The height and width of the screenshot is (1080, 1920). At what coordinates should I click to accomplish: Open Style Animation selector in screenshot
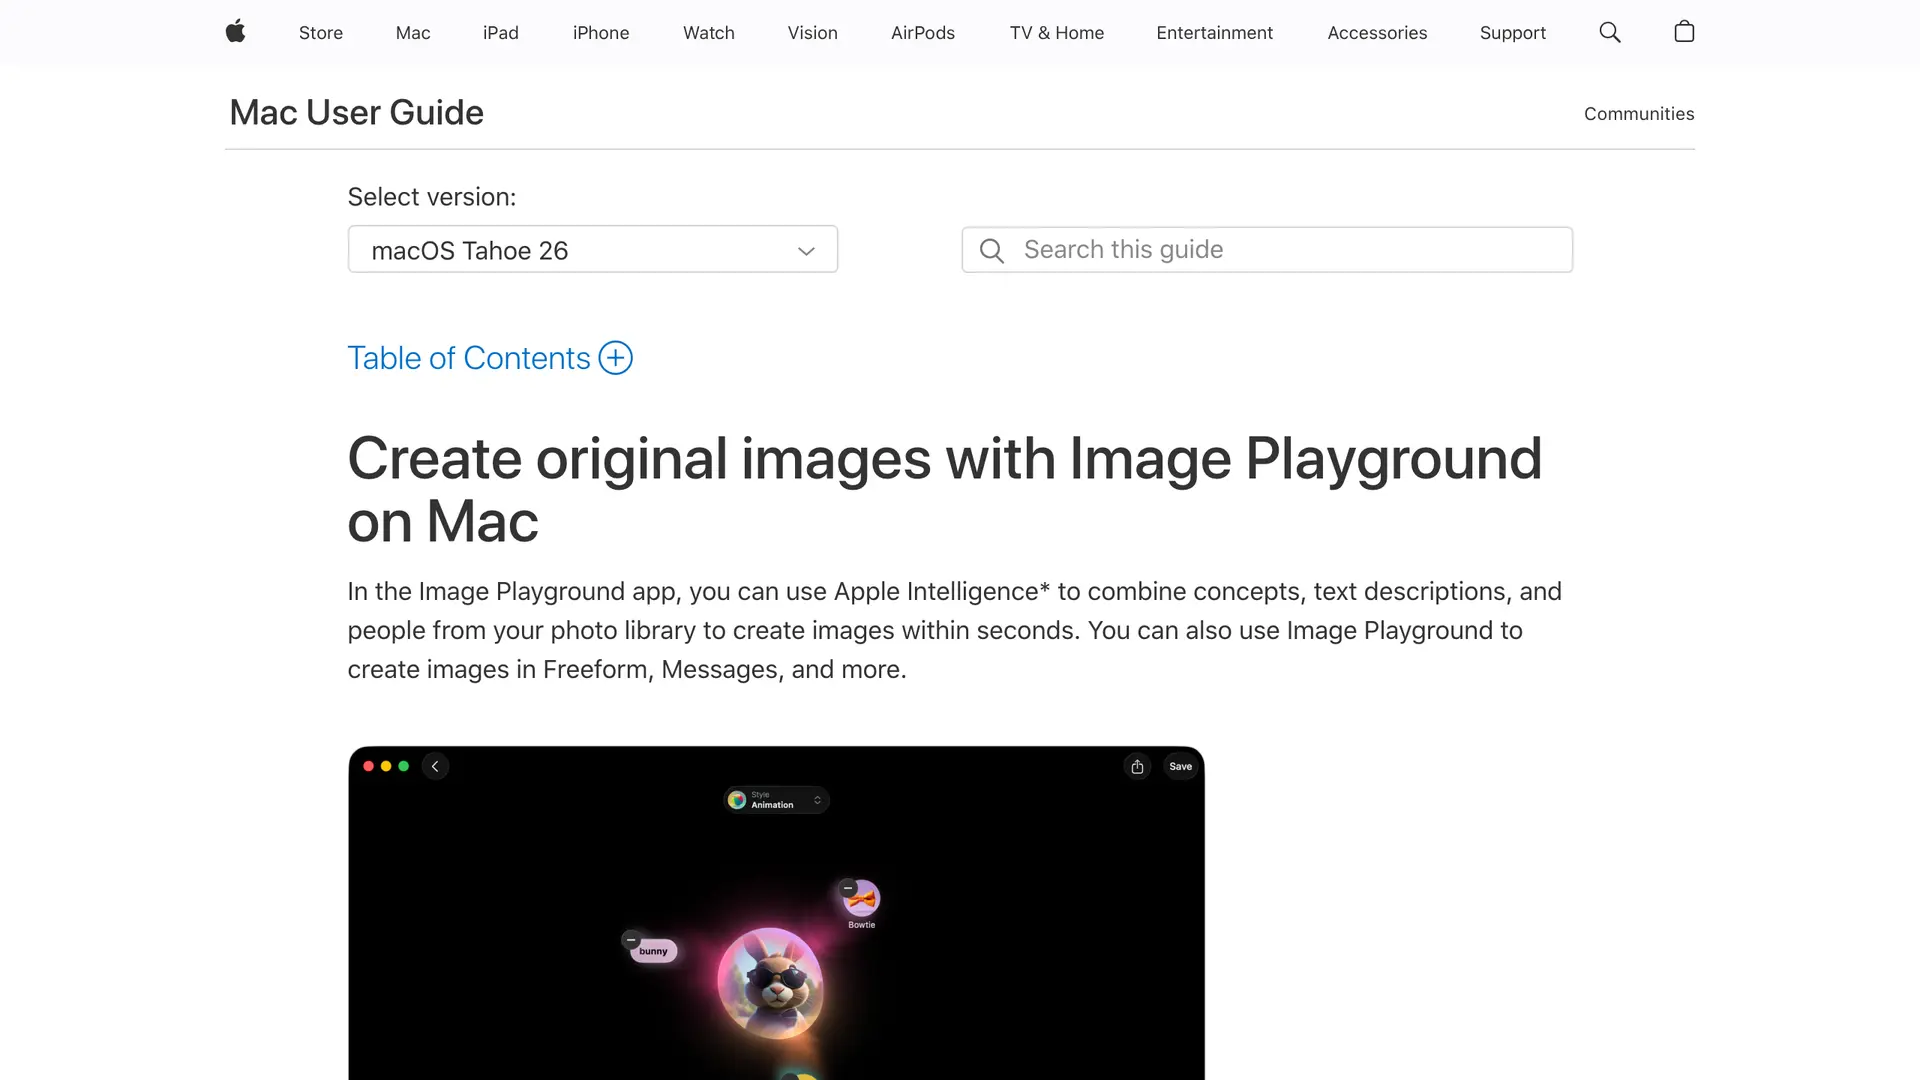[776, 800]
